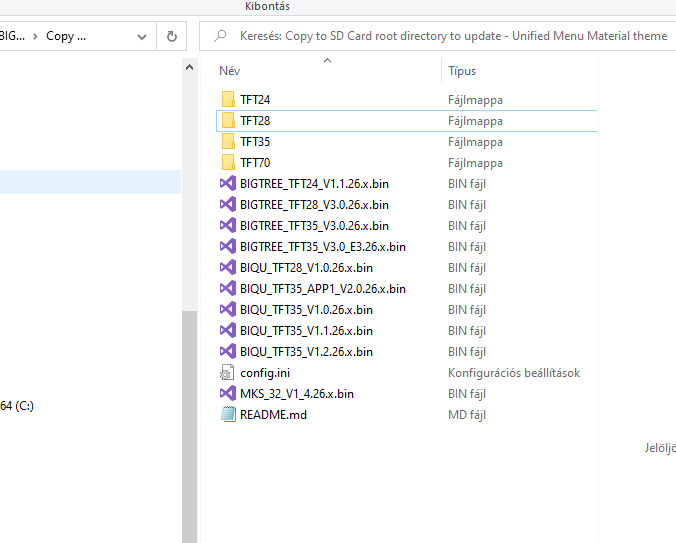
Task: Click the BIG... breadcrumb segment
Action: click(12, 36)
